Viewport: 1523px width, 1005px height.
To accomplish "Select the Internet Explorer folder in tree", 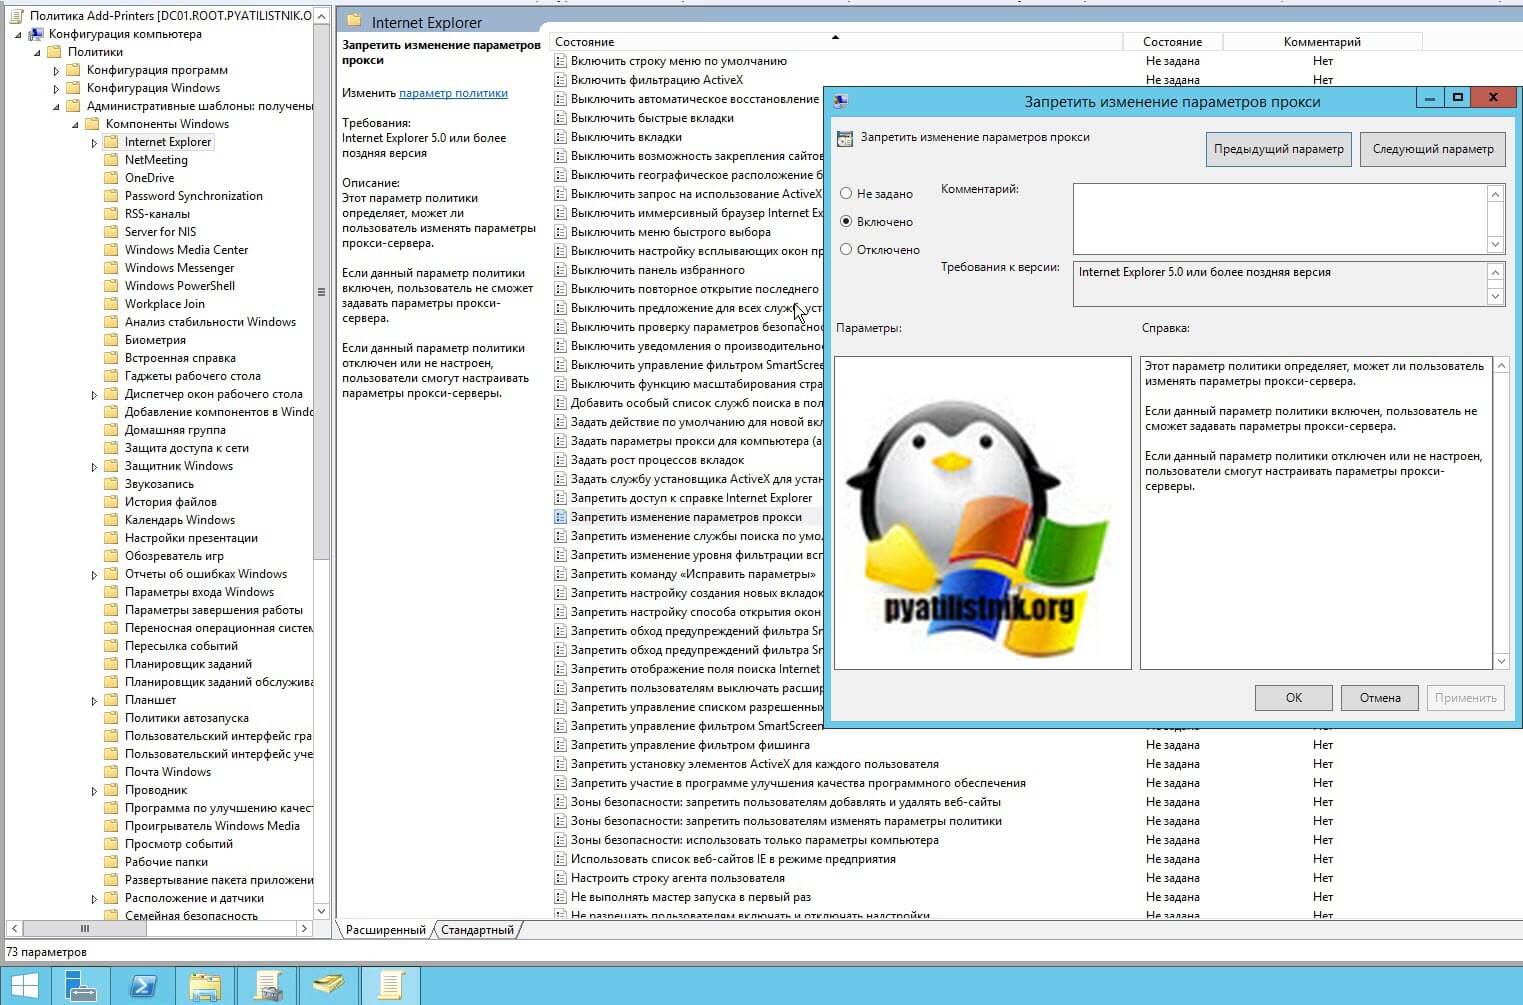I will click(x=167, y=142).
